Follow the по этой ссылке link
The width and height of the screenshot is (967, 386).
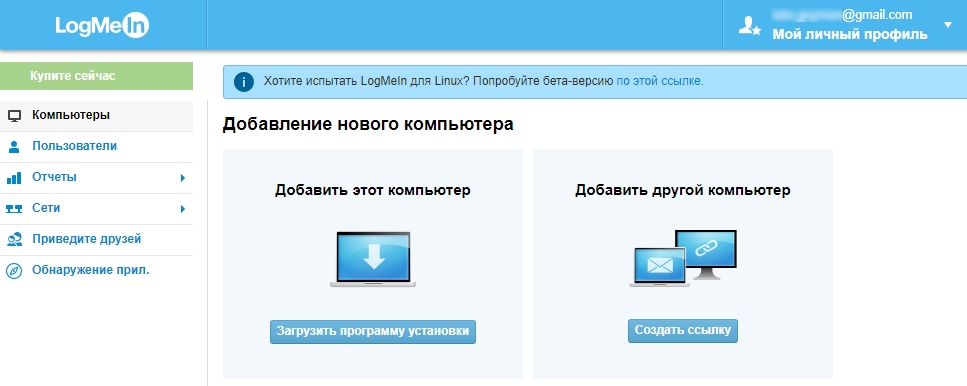coord(660,81)
